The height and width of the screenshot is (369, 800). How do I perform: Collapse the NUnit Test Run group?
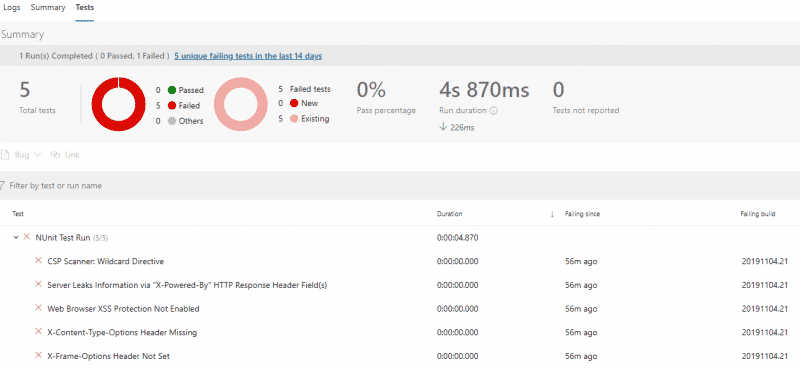[x=16, y=237]
